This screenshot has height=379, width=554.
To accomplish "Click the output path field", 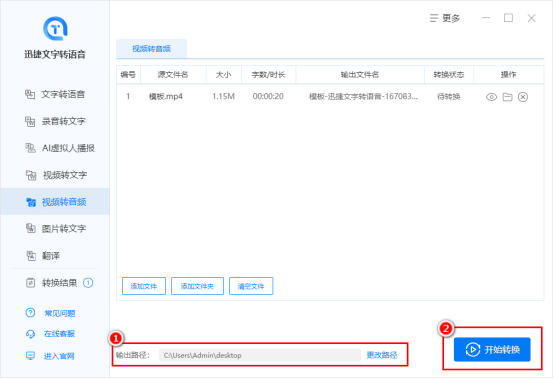I will click(260, 355).
